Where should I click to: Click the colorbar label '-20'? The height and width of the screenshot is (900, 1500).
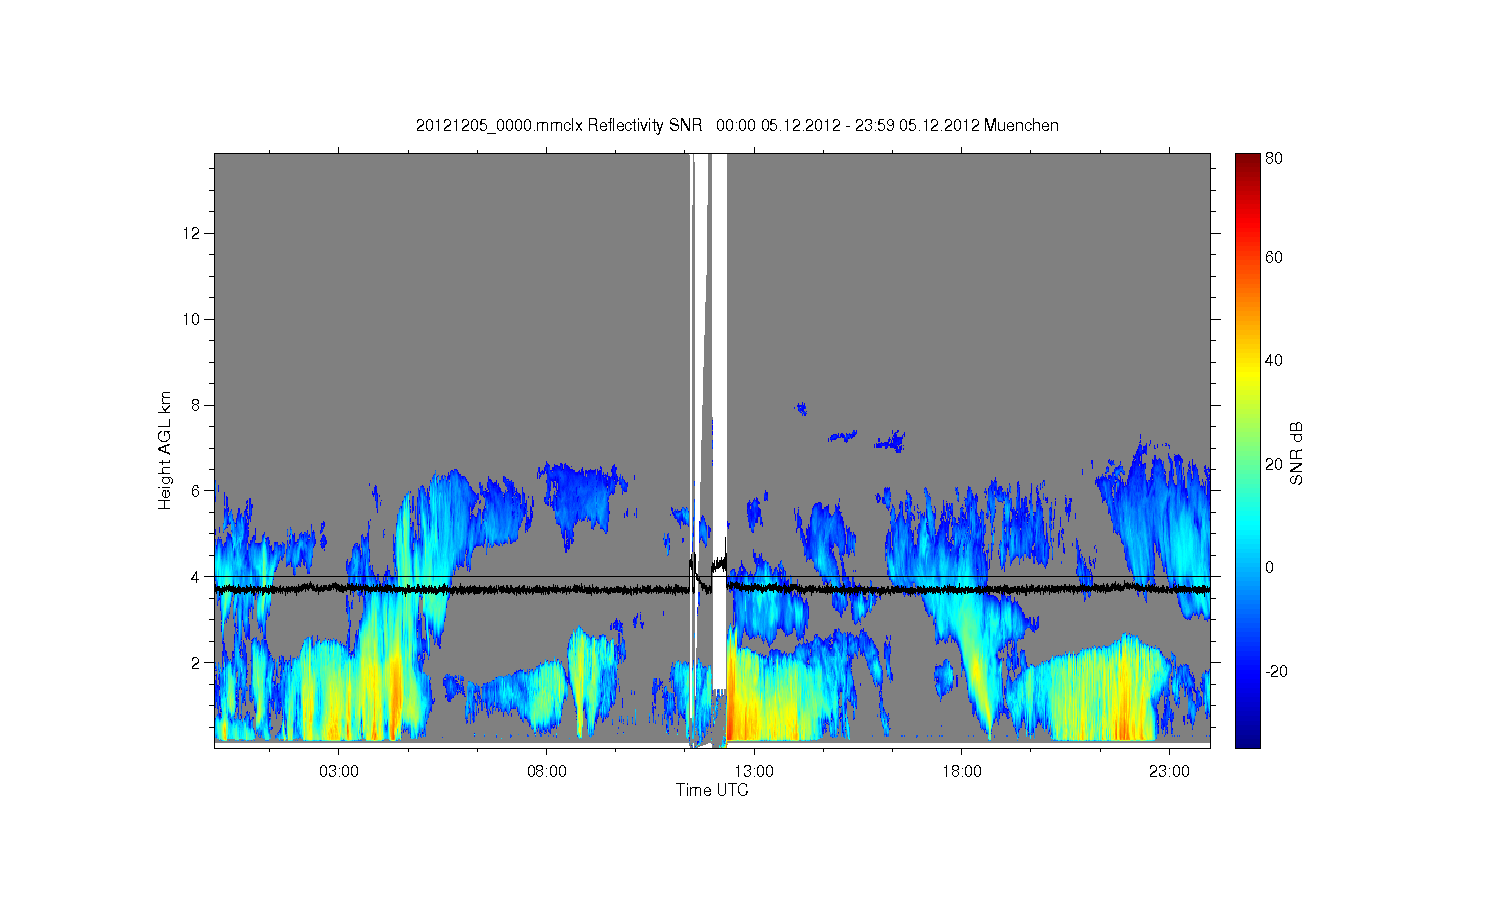1276,671
